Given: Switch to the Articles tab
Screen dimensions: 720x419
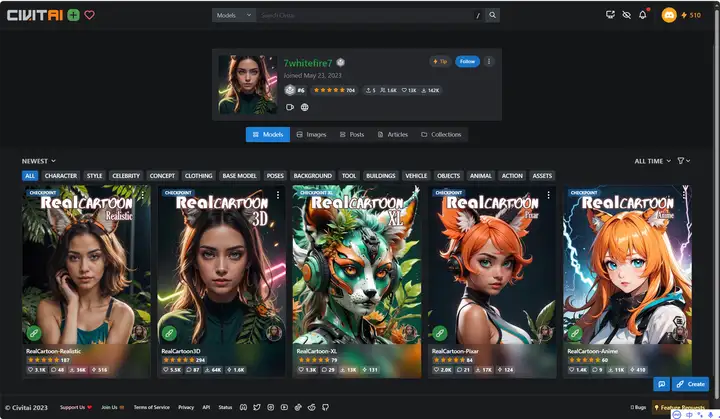Looking at the screenshot, I should (393, 135).
